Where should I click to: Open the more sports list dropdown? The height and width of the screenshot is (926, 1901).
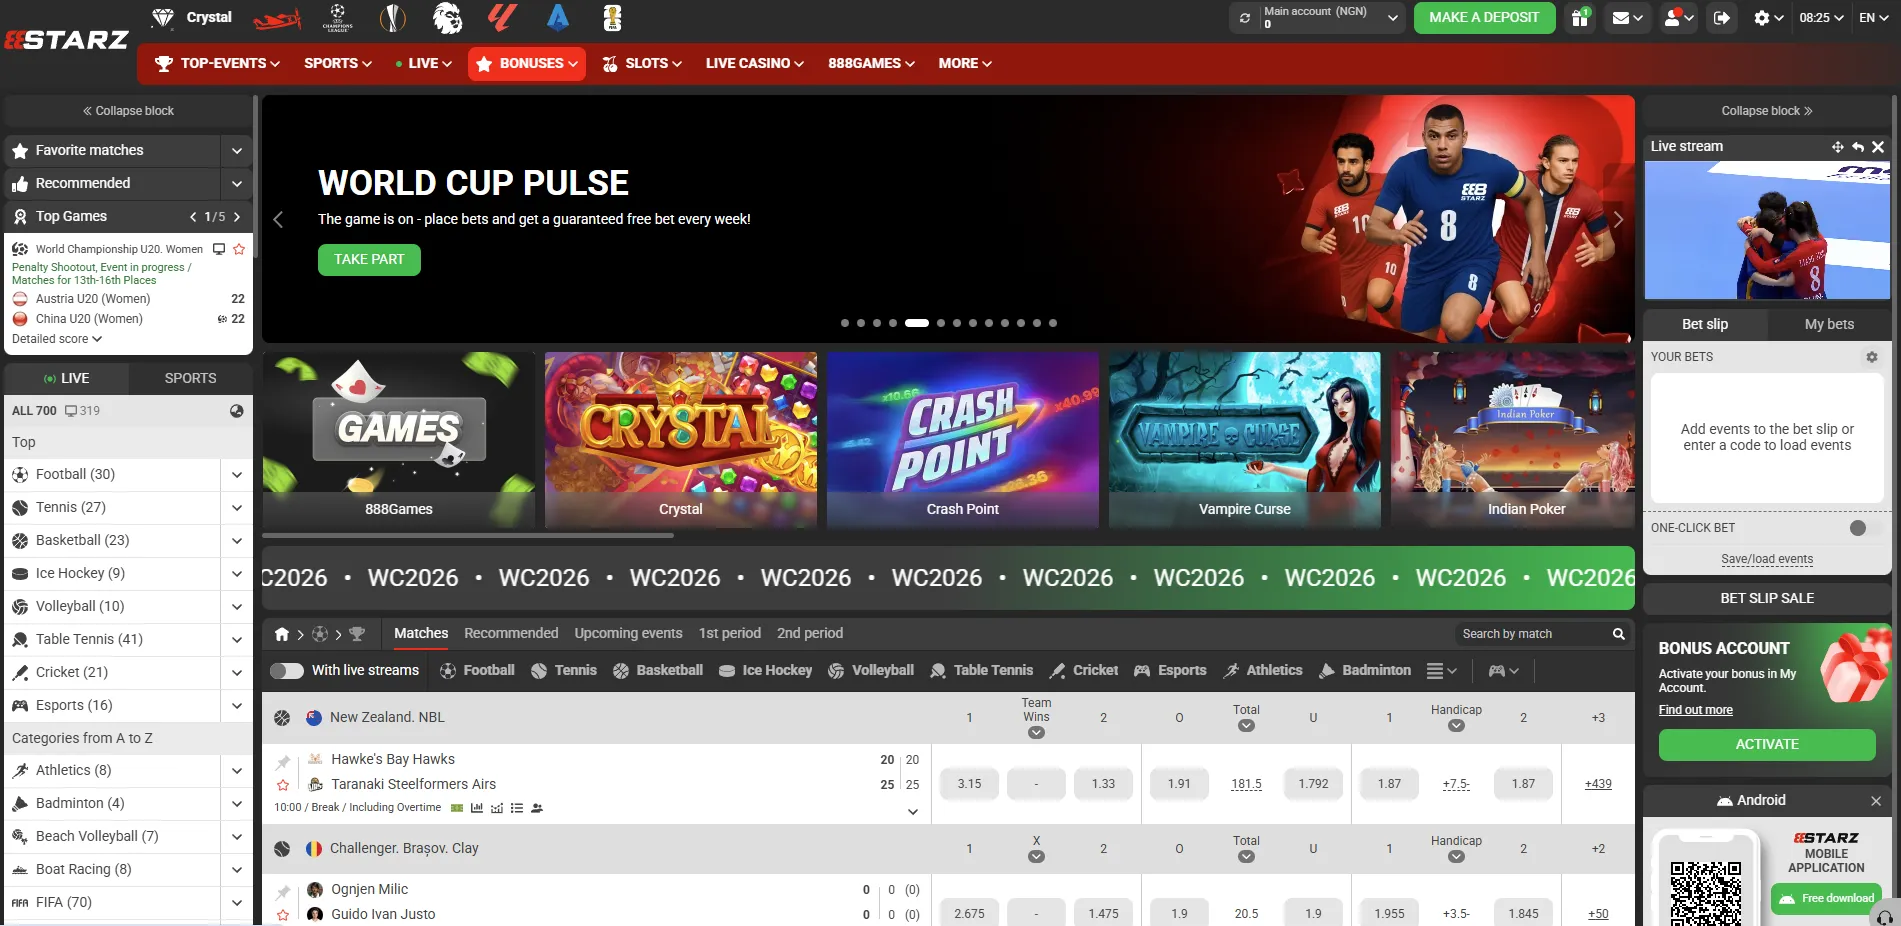(x=1441, y=671)
